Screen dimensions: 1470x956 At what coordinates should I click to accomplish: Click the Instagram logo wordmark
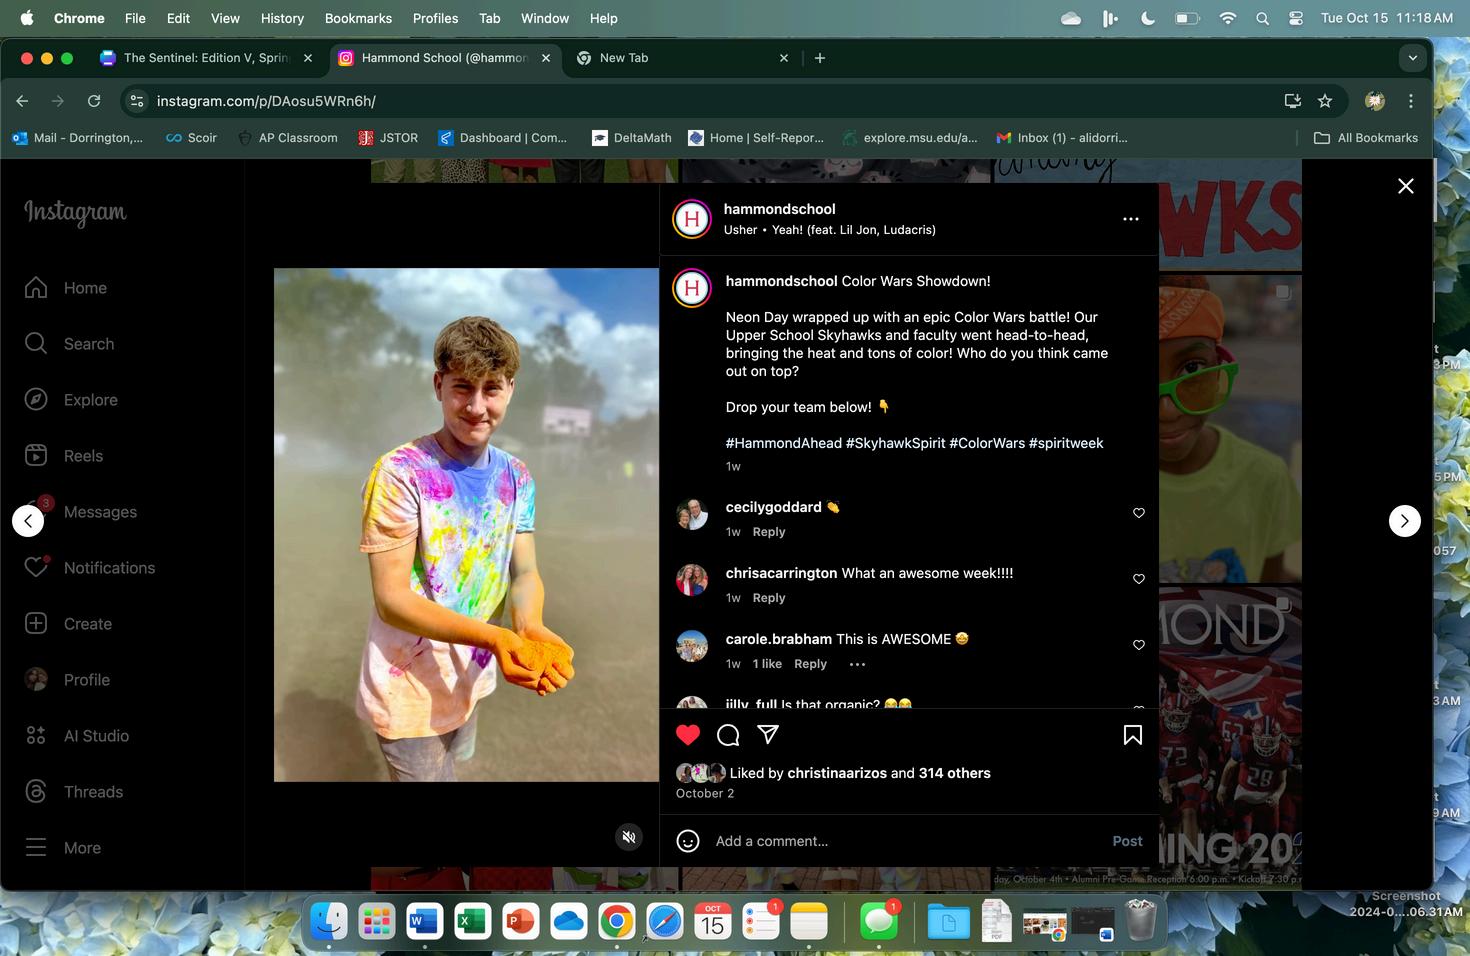pyautogui.click(x=75, y=212)
